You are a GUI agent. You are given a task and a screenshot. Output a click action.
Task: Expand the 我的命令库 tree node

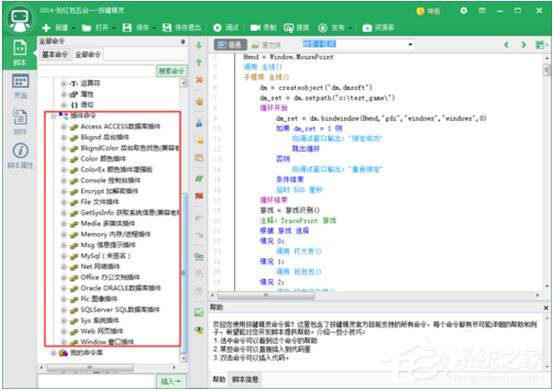coord(53,353)
